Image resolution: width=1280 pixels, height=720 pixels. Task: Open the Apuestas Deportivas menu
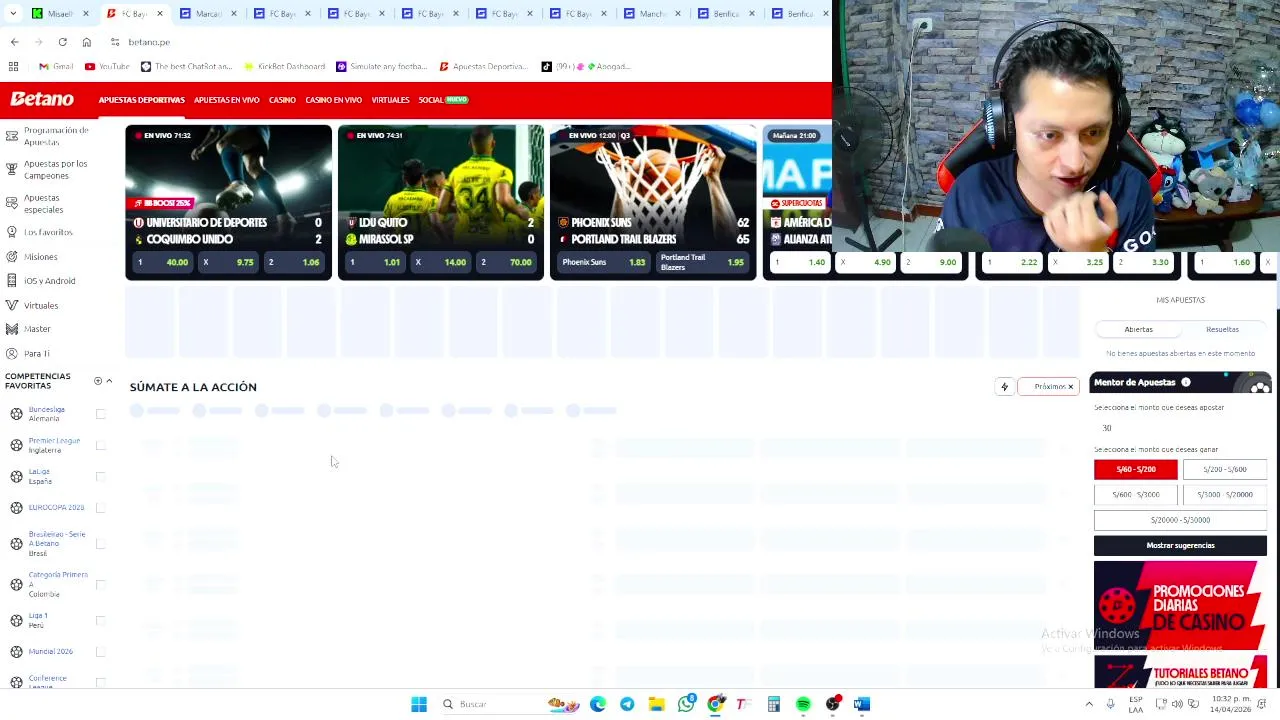click(x=142, y=100)
